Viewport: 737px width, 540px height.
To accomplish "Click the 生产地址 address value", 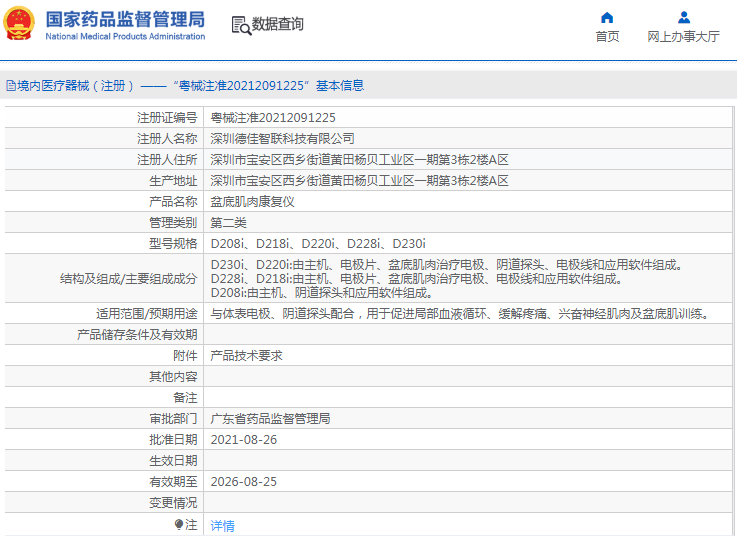I will (x=359, y=181).
